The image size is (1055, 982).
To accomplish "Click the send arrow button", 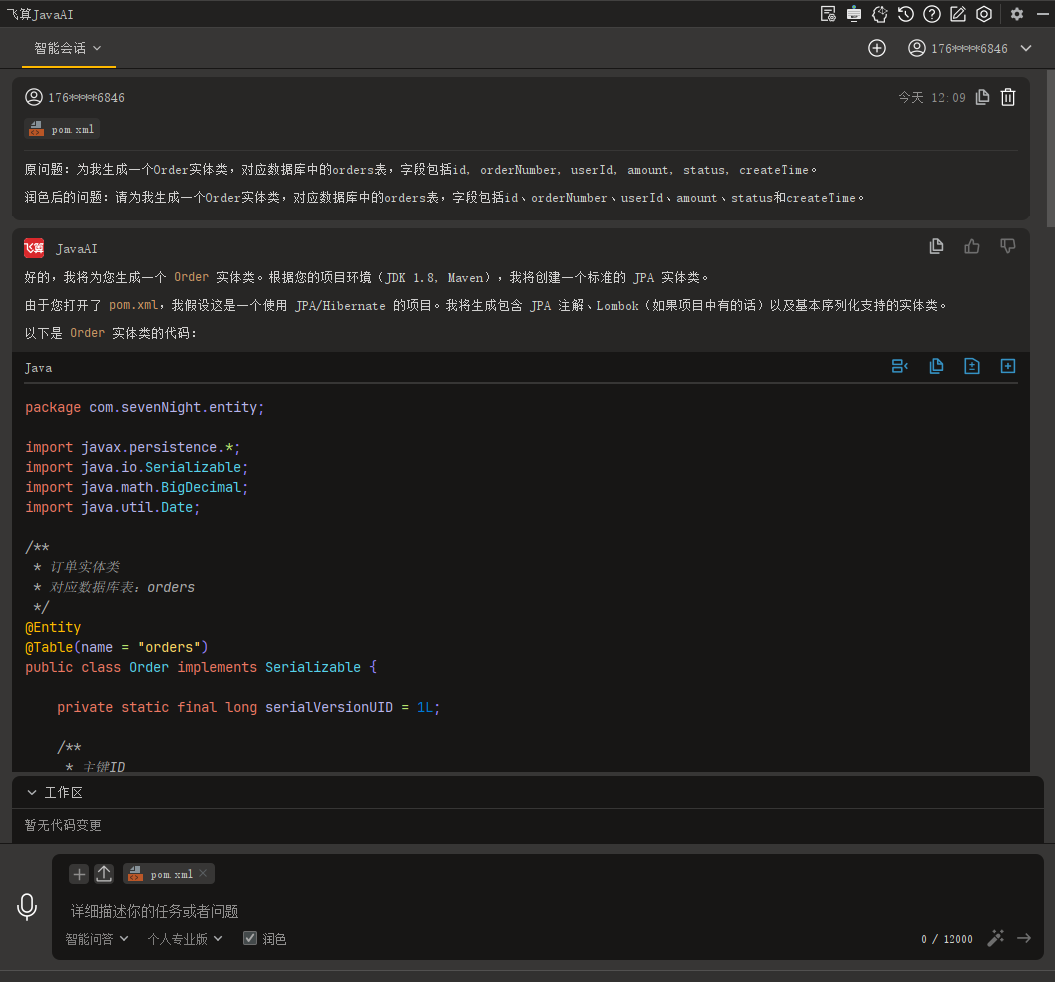I will [x=1024, y=938].
